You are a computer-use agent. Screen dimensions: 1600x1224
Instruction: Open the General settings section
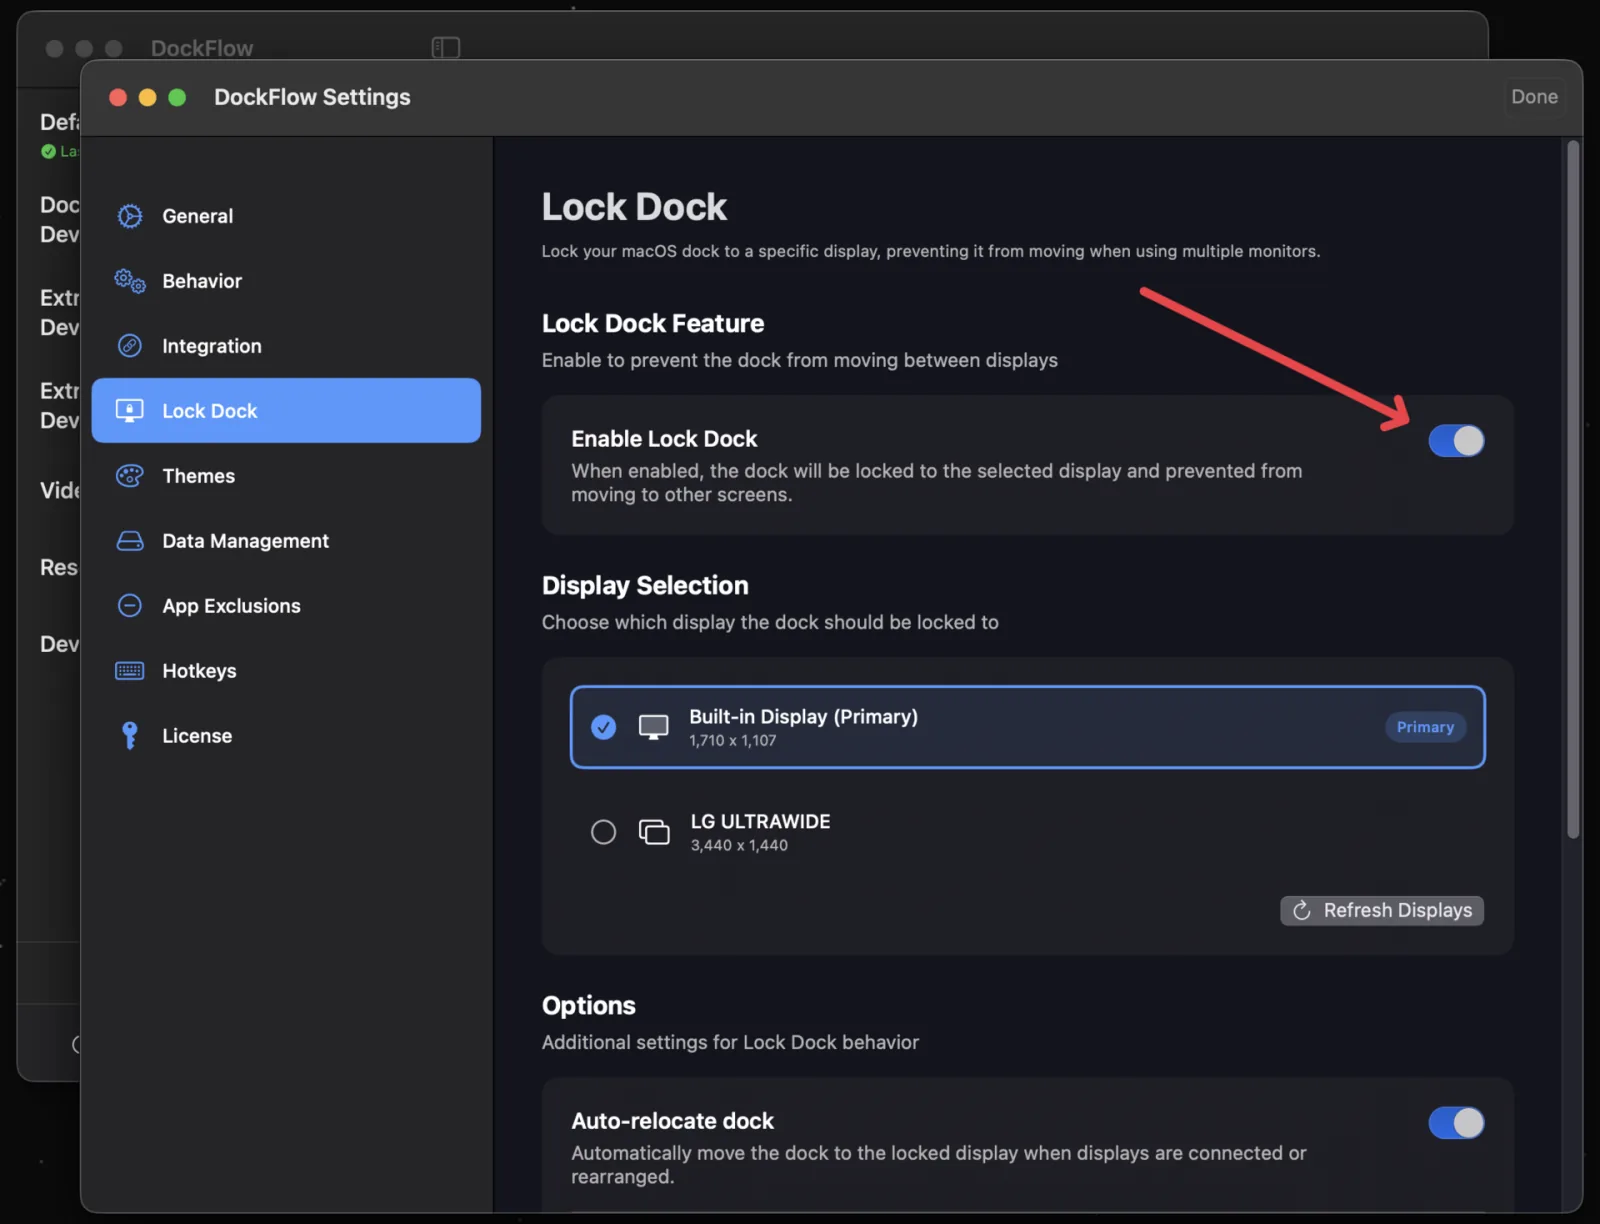pos(286,216)
